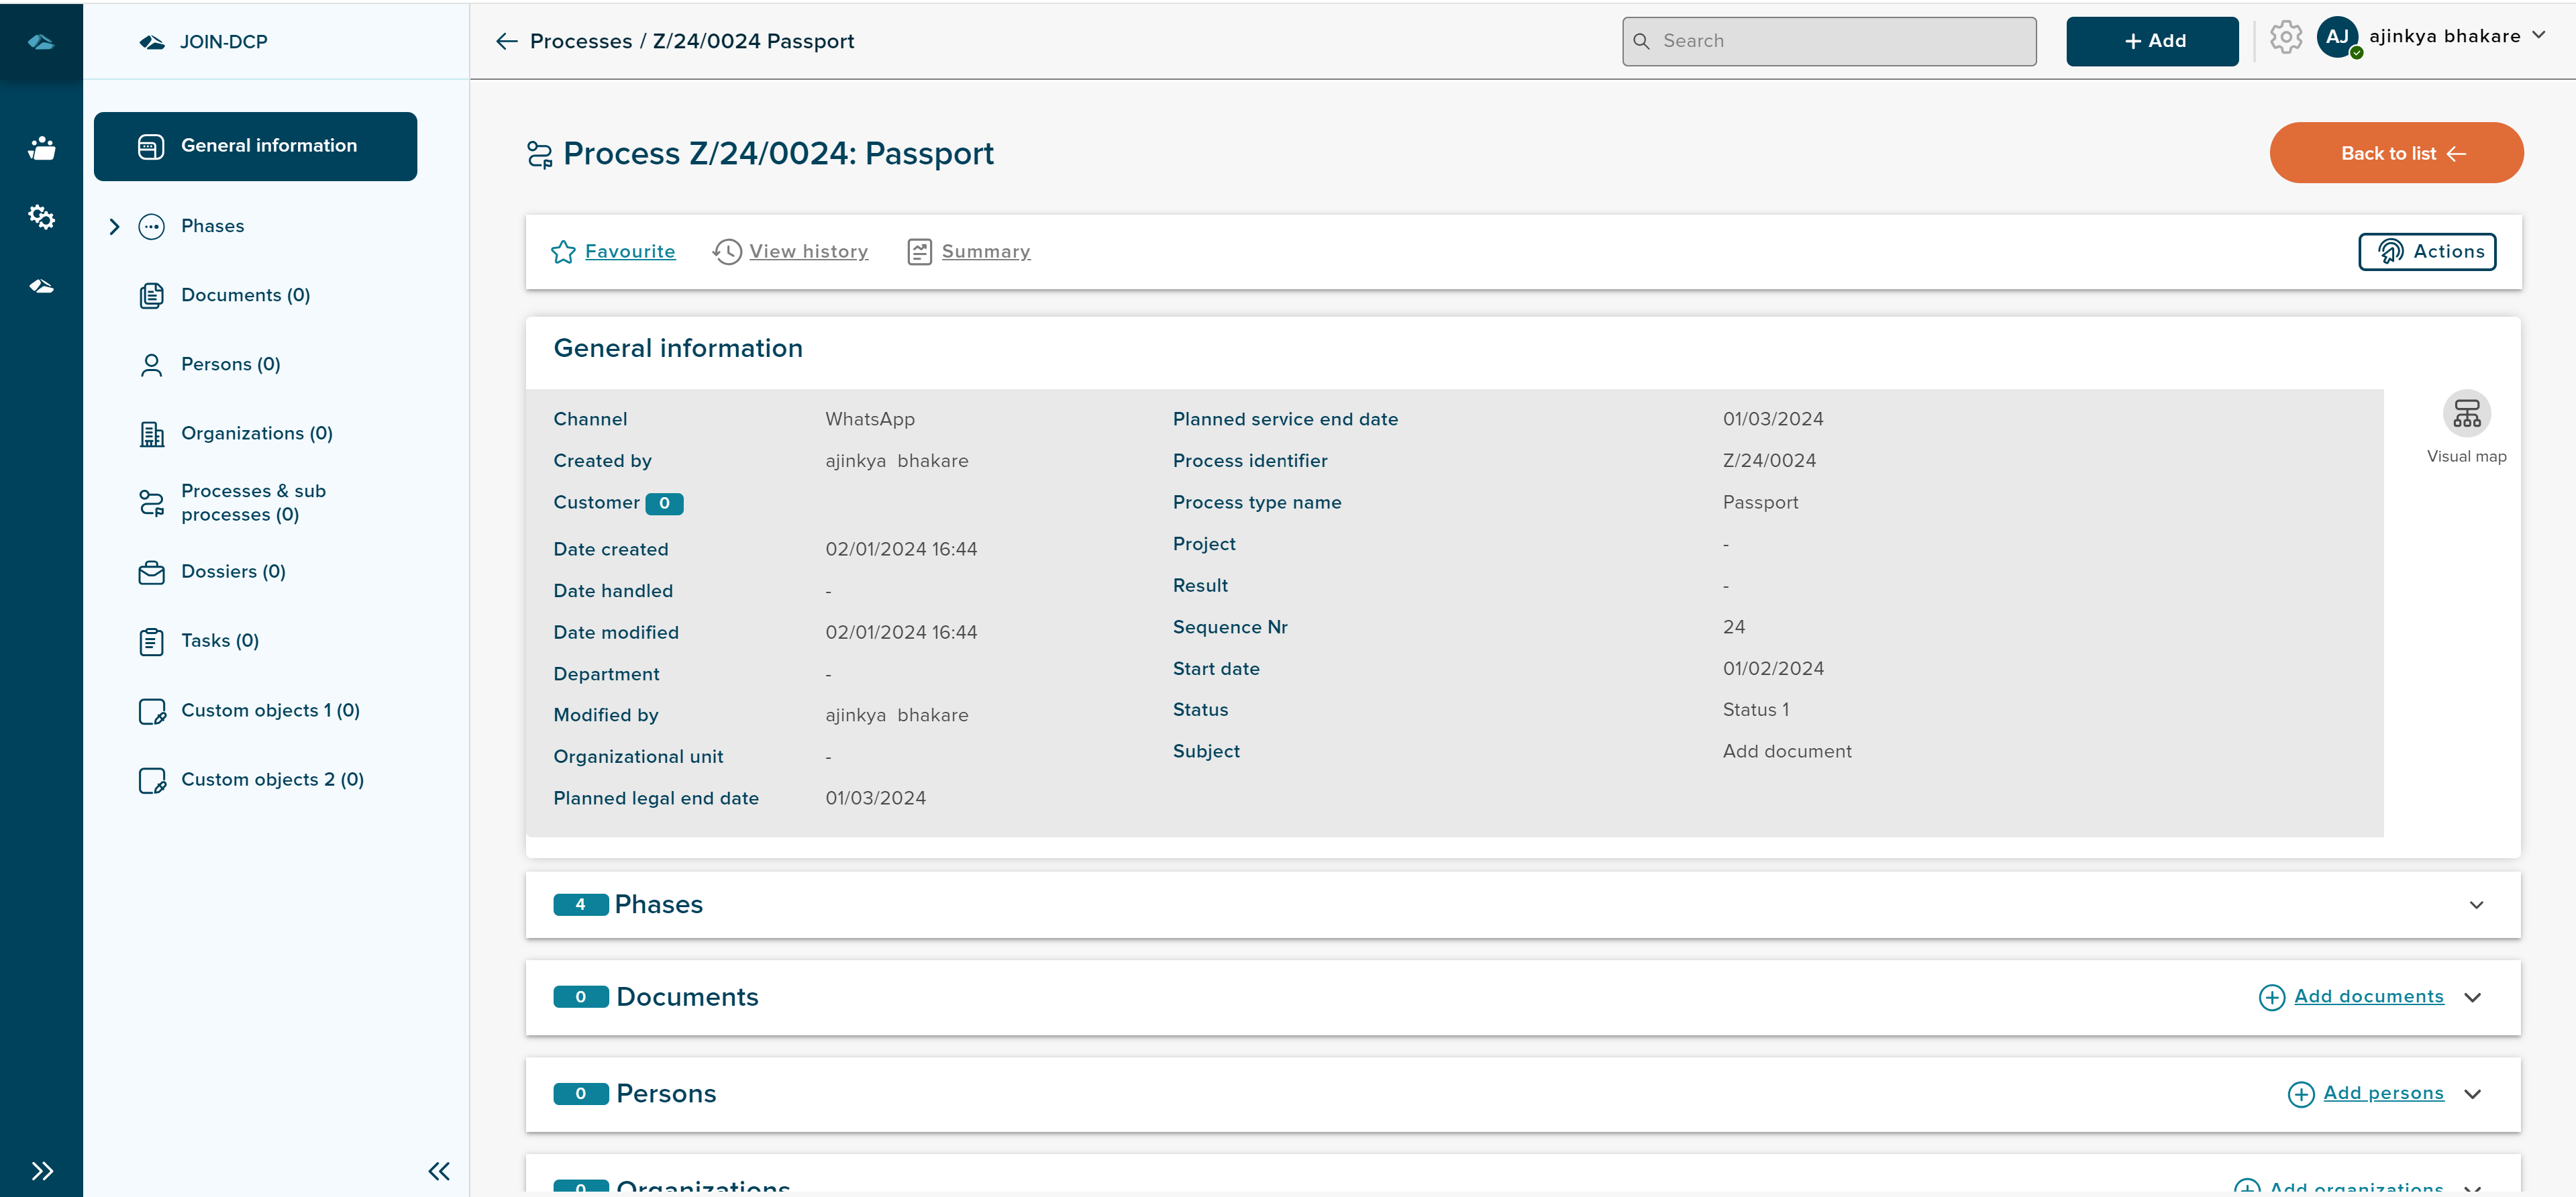Viewport: 2576px width, 1197px height.
Task: Open the Visual map icon
Action: [2466, 414]
